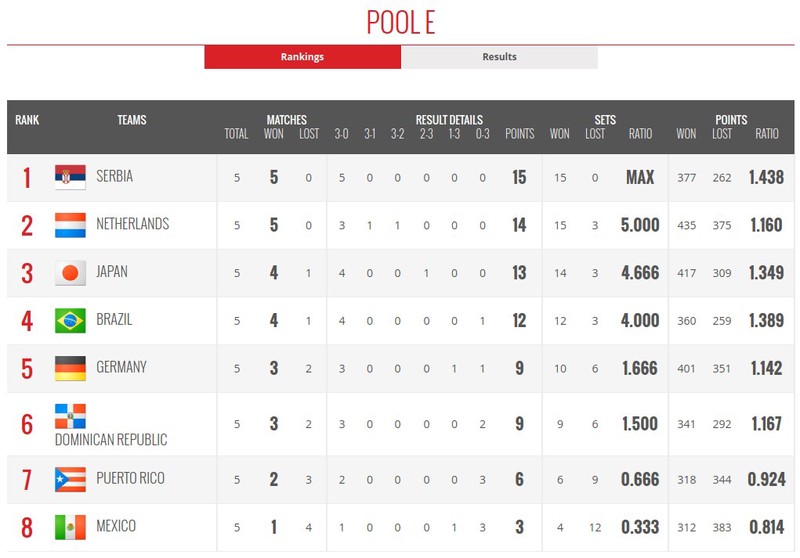This screenshot has height=558, width=800.
Task: Click the Serbia flag icon
Action: pos(70,177)
